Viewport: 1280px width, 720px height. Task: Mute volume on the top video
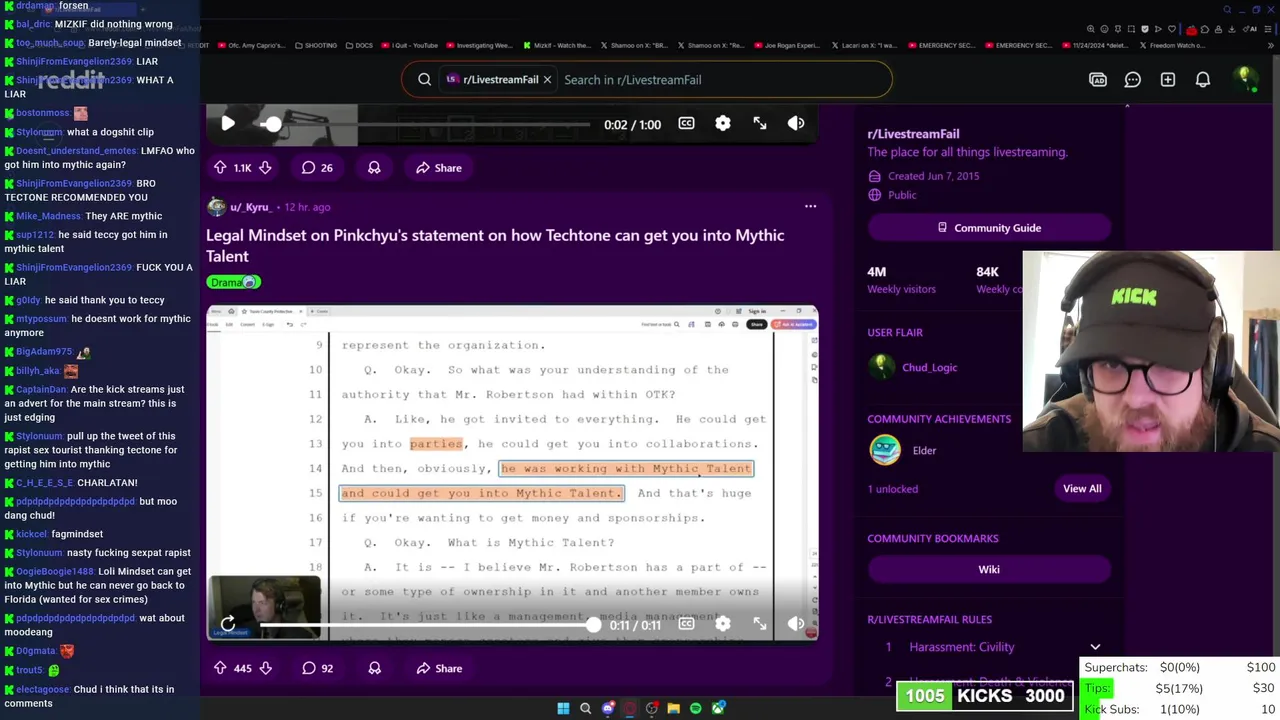[x=796, y=124]
